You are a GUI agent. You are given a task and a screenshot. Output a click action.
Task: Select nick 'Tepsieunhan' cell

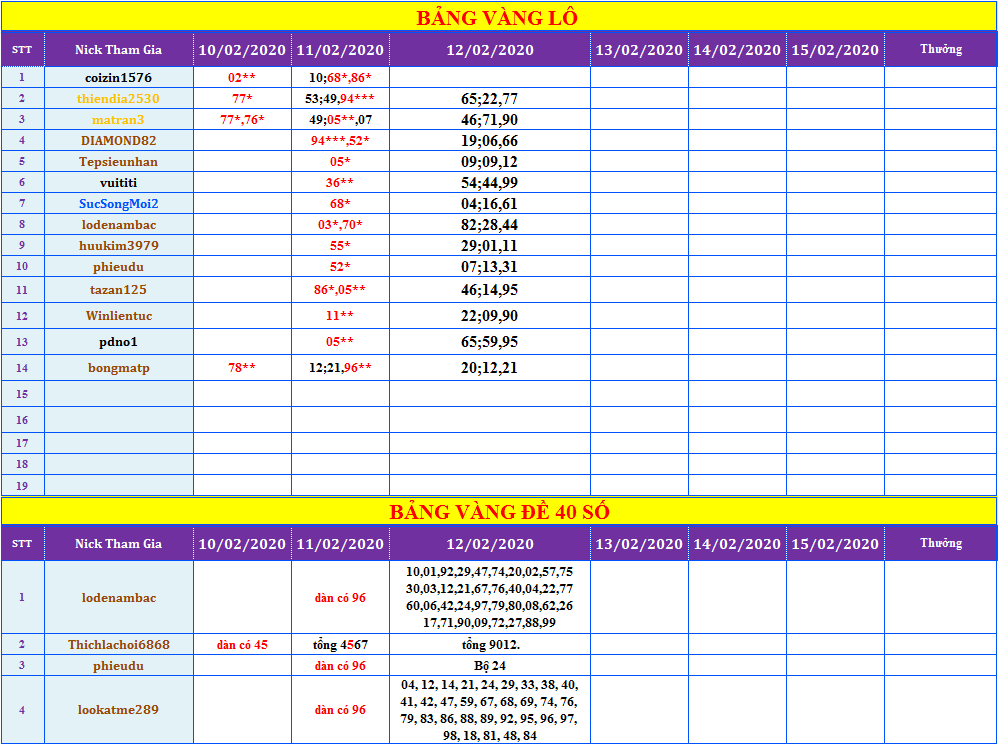click(118, 161)
